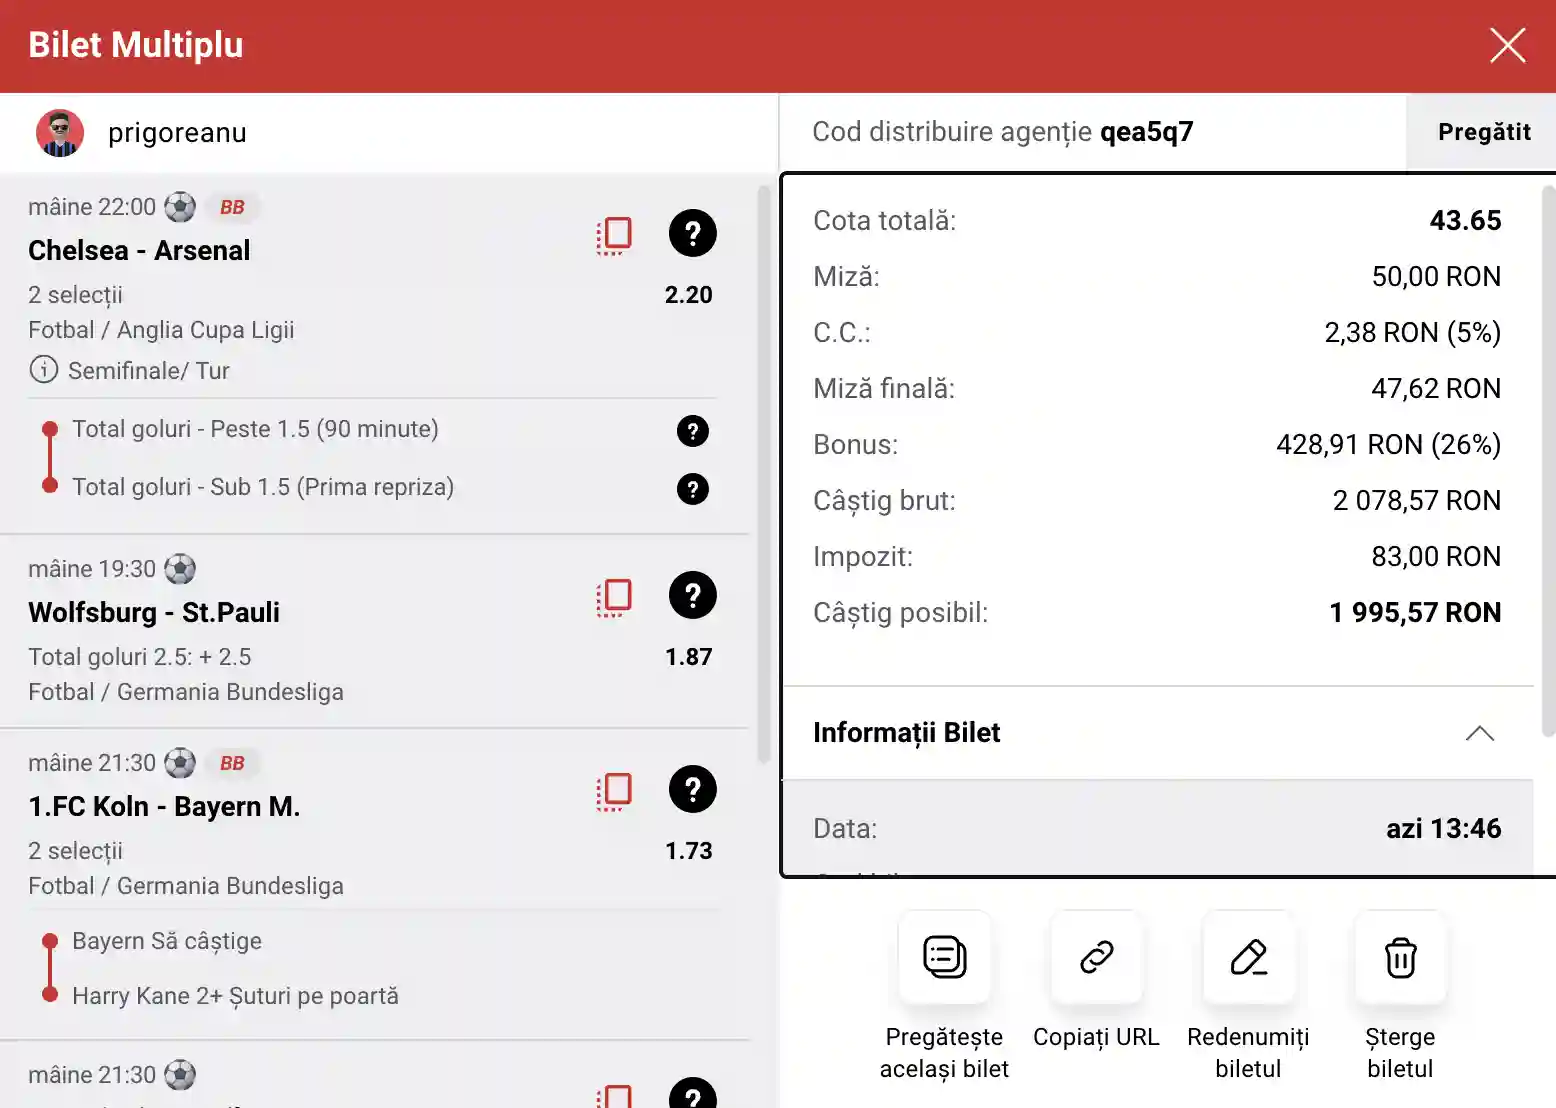Click the ticket details panel scrollbar
Viewport: 1556px width, 1108px height.
click(x=1548, y=460)
